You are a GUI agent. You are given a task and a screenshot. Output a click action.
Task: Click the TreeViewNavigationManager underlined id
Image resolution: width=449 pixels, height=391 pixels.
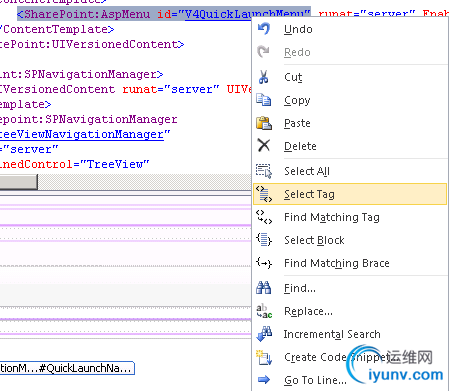[82, 134]
